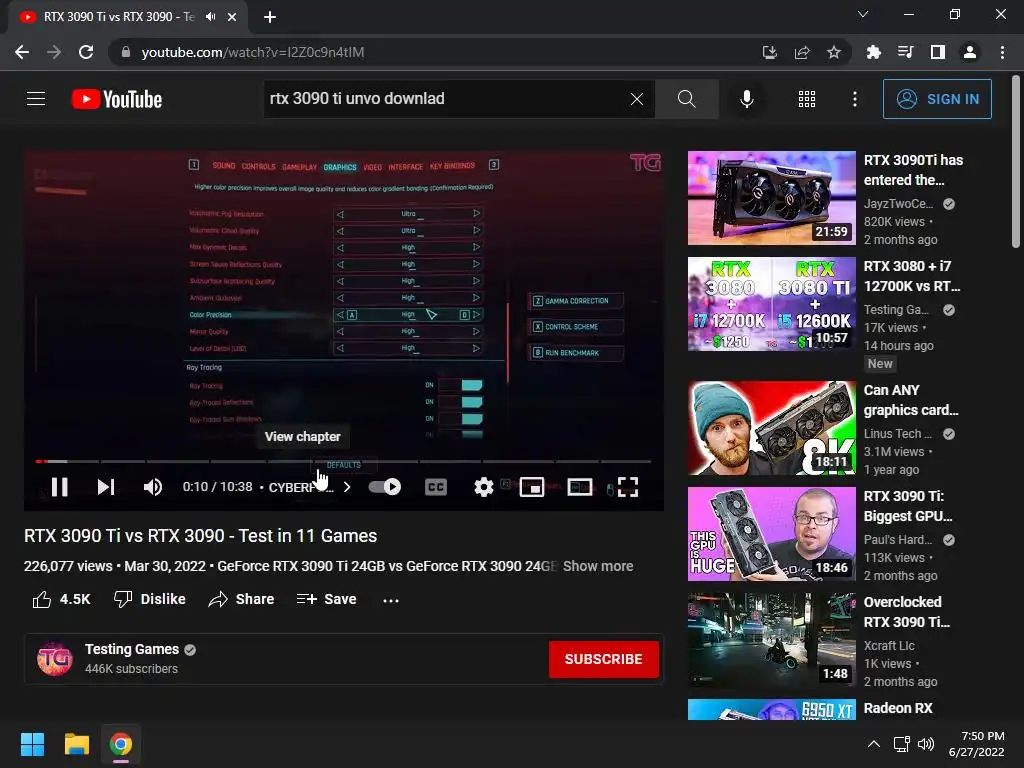Viewport: 1024px width, 768px height.
Task: Expand description with Show more
Action: pos(598,566)
